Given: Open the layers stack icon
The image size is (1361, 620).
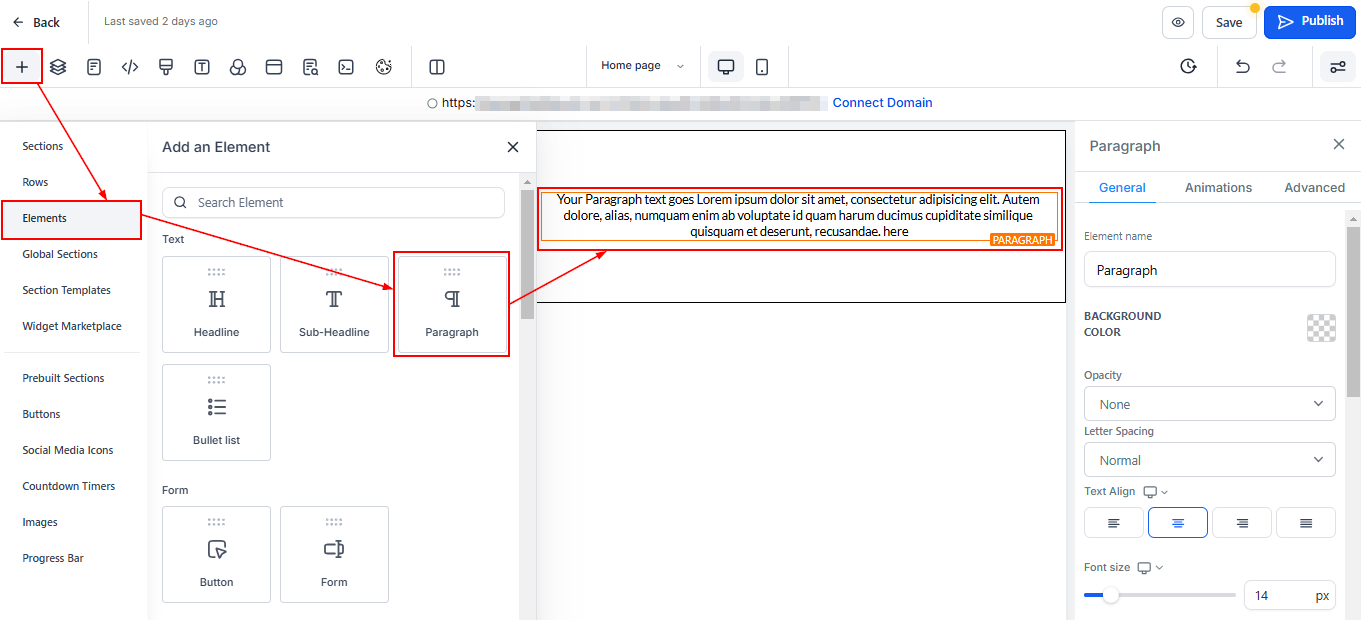Looking at the screenshot, I should (58, 67).
